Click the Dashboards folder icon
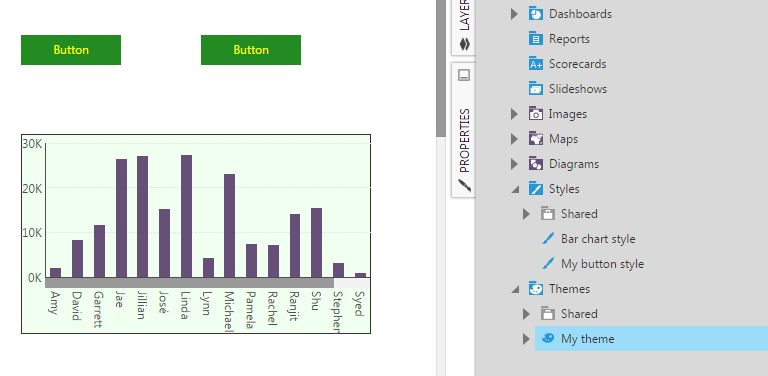This screenshot has width=768, height=376. 536,13
